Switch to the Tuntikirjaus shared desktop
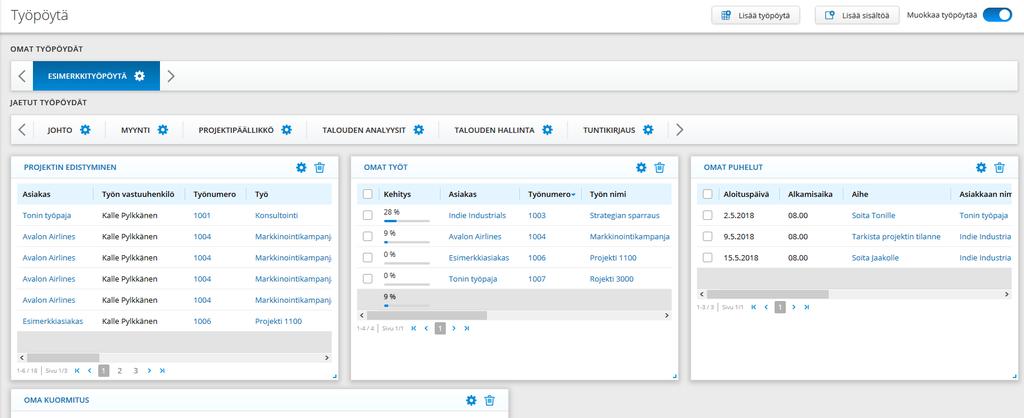 609,130
